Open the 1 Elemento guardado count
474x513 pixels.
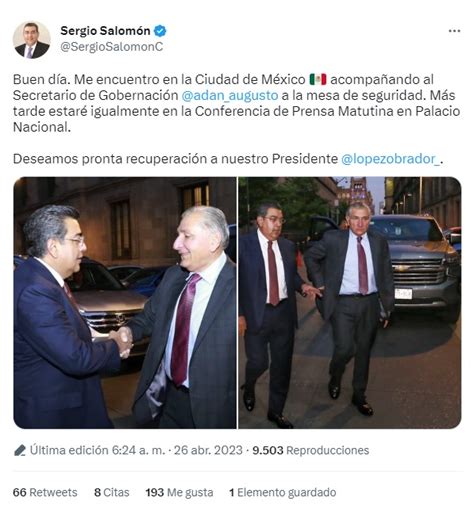click(x=283, y=492)
